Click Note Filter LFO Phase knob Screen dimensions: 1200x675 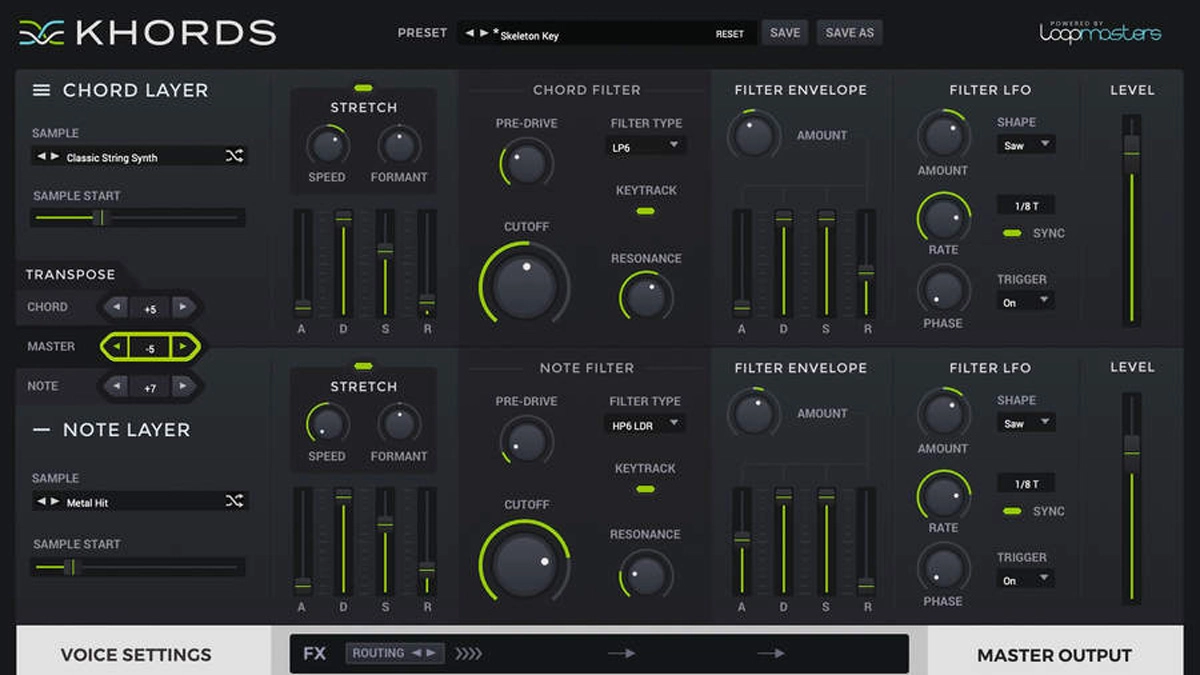tap(943, 568)
